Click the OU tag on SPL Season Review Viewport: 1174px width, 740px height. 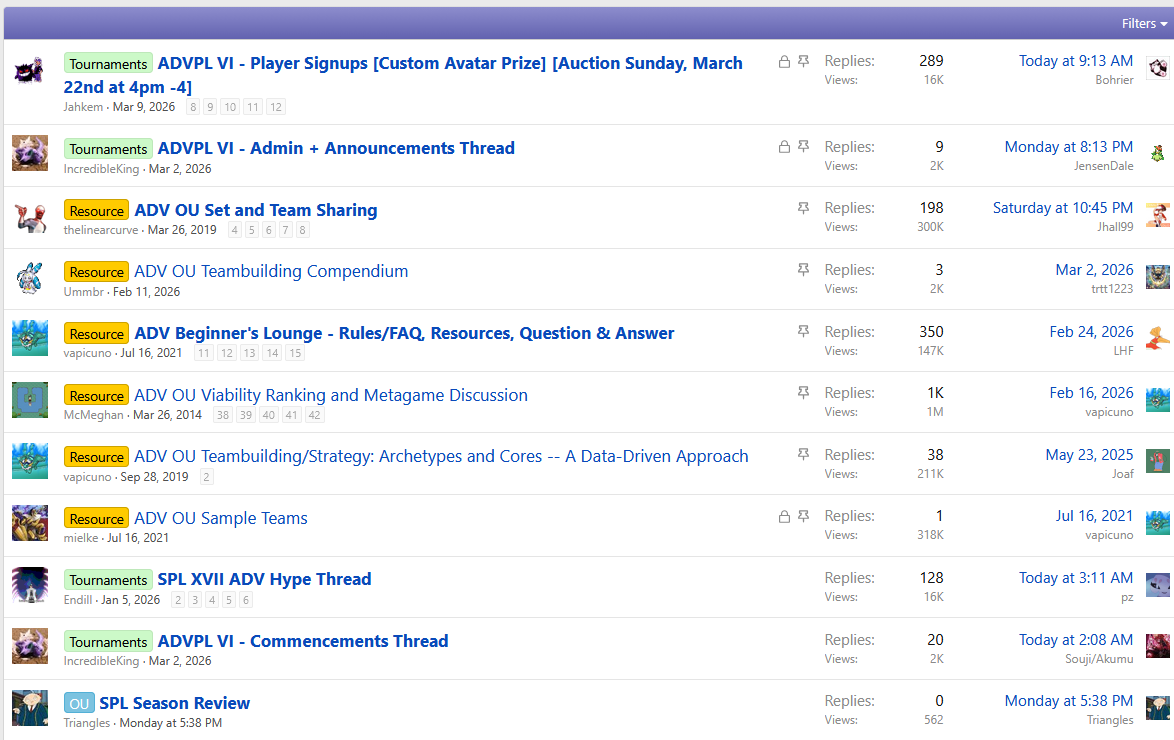79,704
